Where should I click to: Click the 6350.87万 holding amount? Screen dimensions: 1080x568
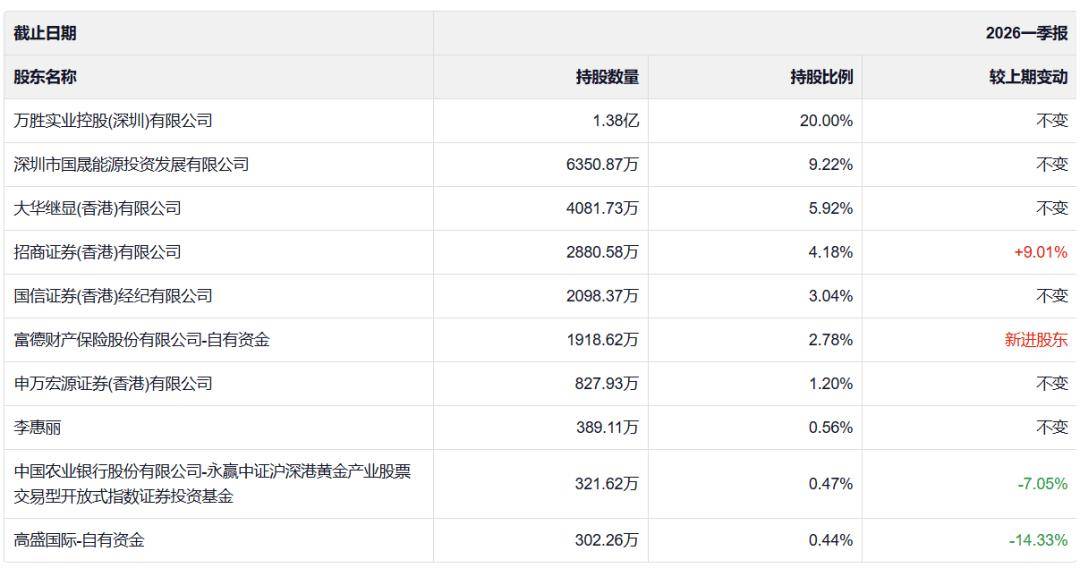[x=603, y=165]
